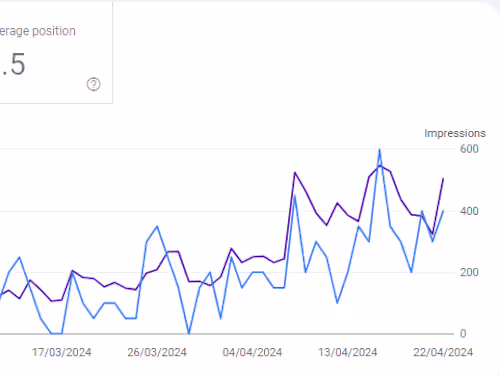The height and width of the screenshot is (375, 500).
Task: Click the '0' axis label
Action: 463,333
